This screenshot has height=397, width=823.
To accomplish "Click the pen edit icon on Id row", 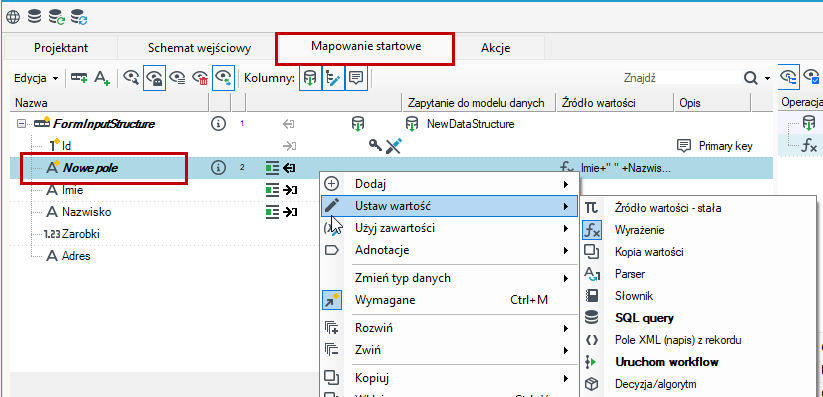I will [x=394, y=146].
